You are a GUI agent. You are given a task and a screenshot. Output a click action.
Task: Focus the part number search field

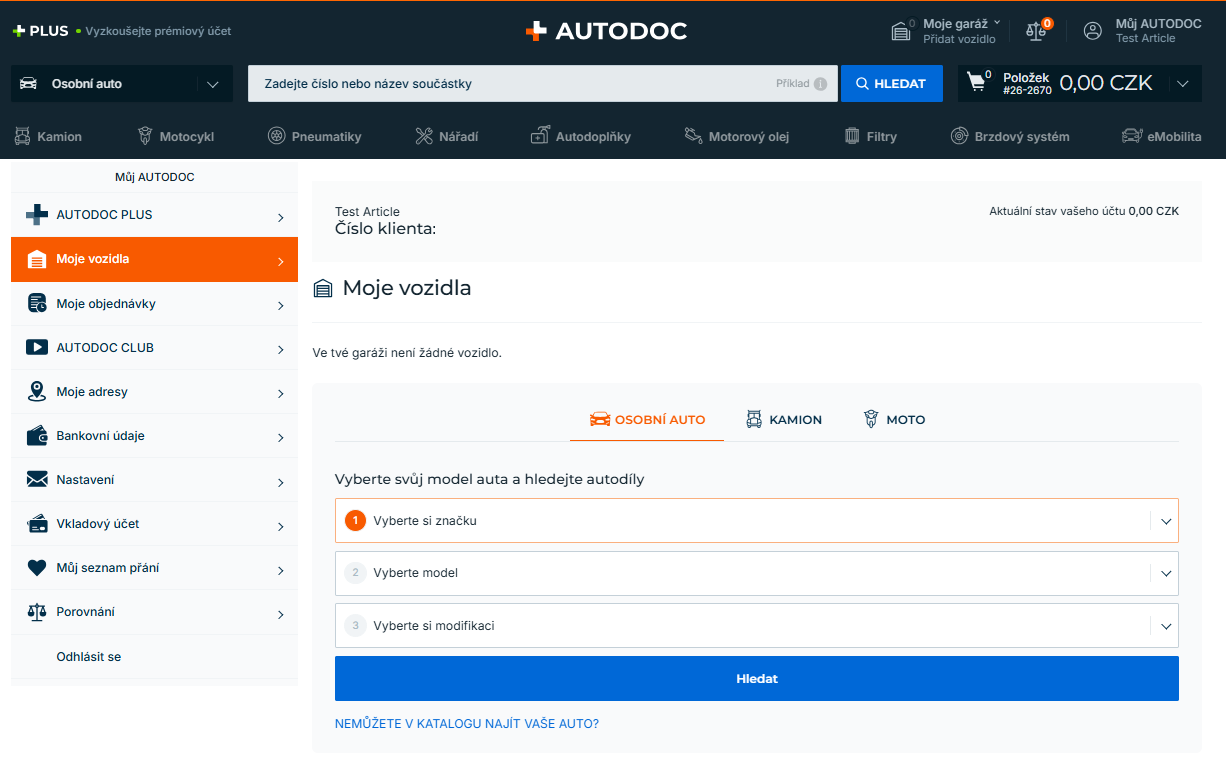(x=510, y=84)
